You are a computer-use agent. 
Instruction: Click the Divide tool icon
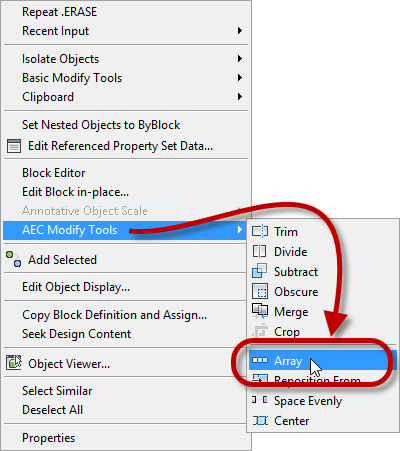click(259, 251)
